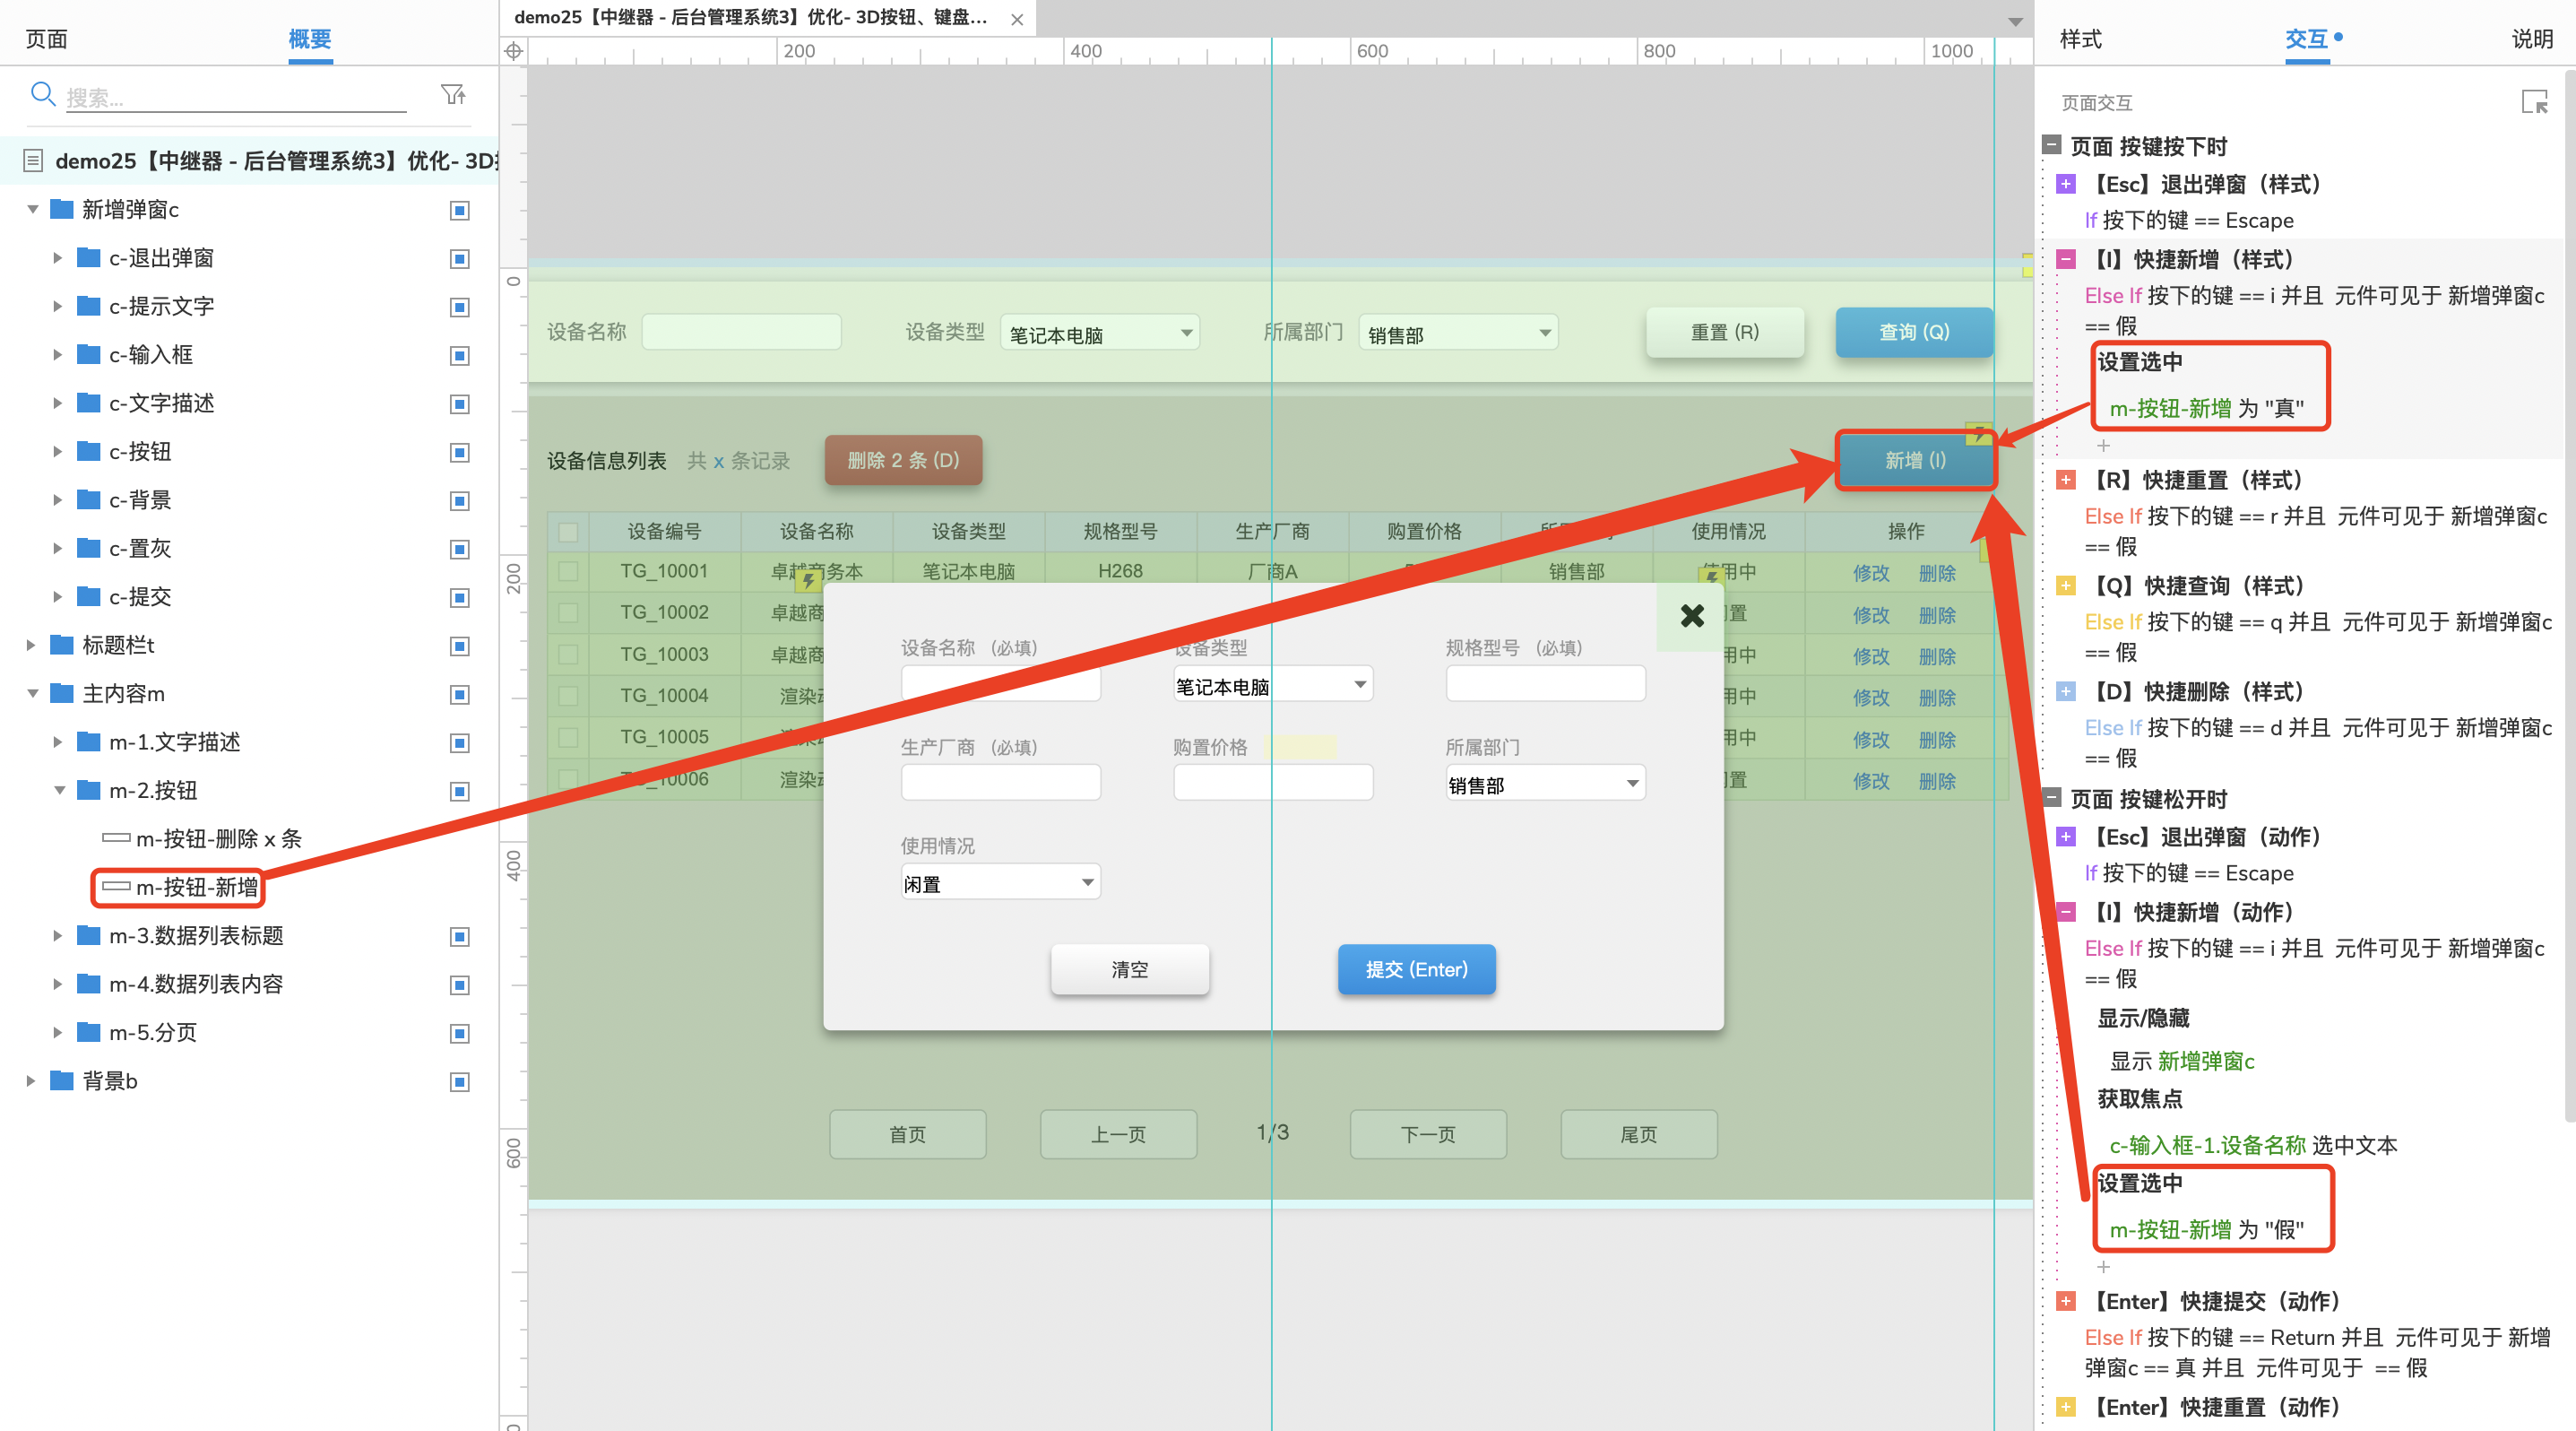Click the ruler origin crosshair icon
Viewport: 2576px width, 1431px height.
513,51
